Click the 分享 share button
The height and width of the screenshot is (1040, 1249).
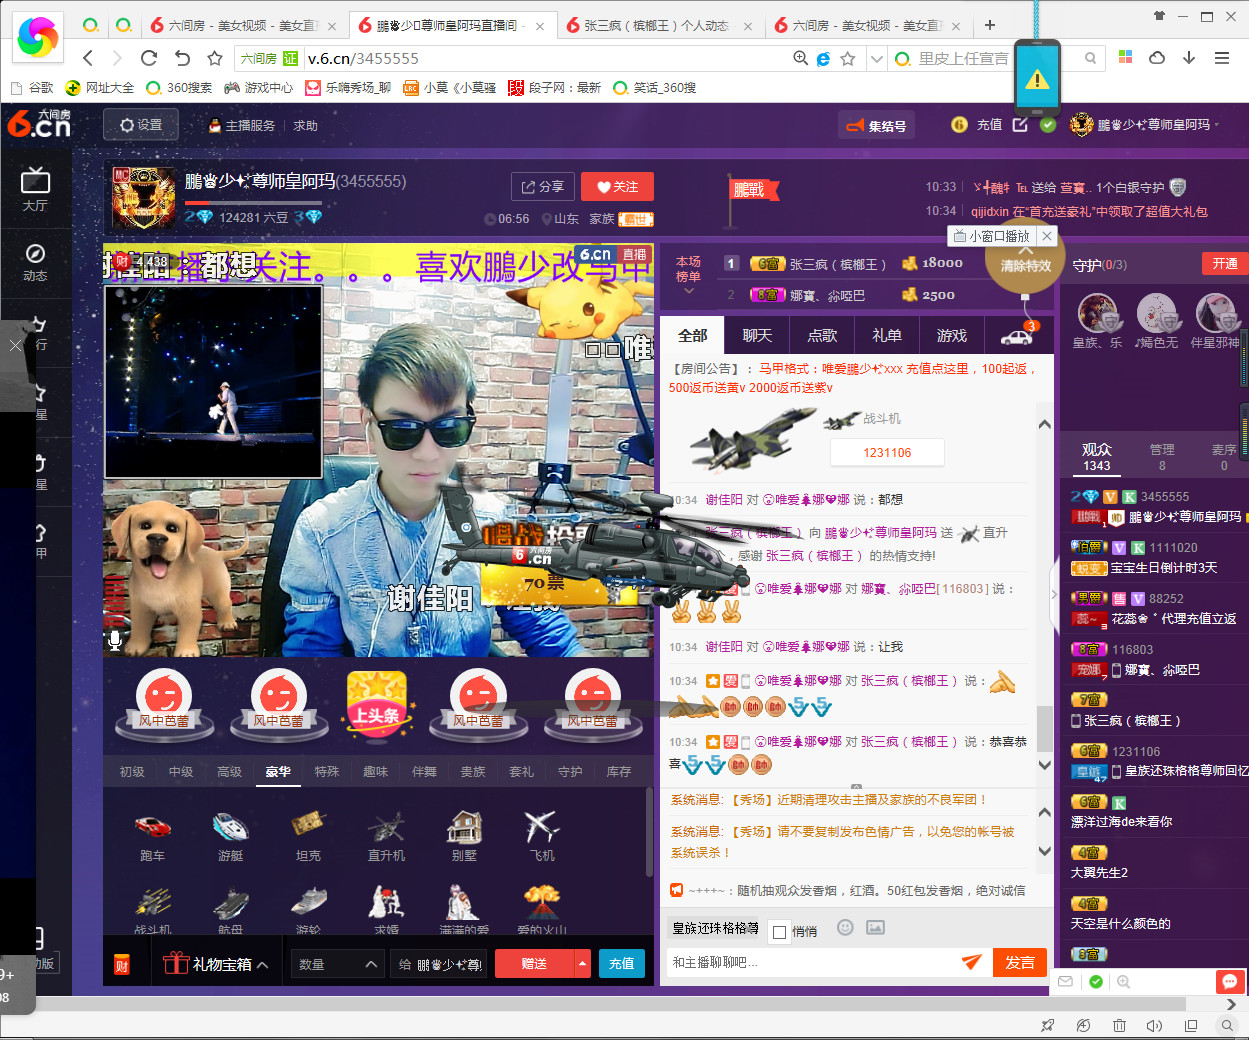(x=543, y=187)
